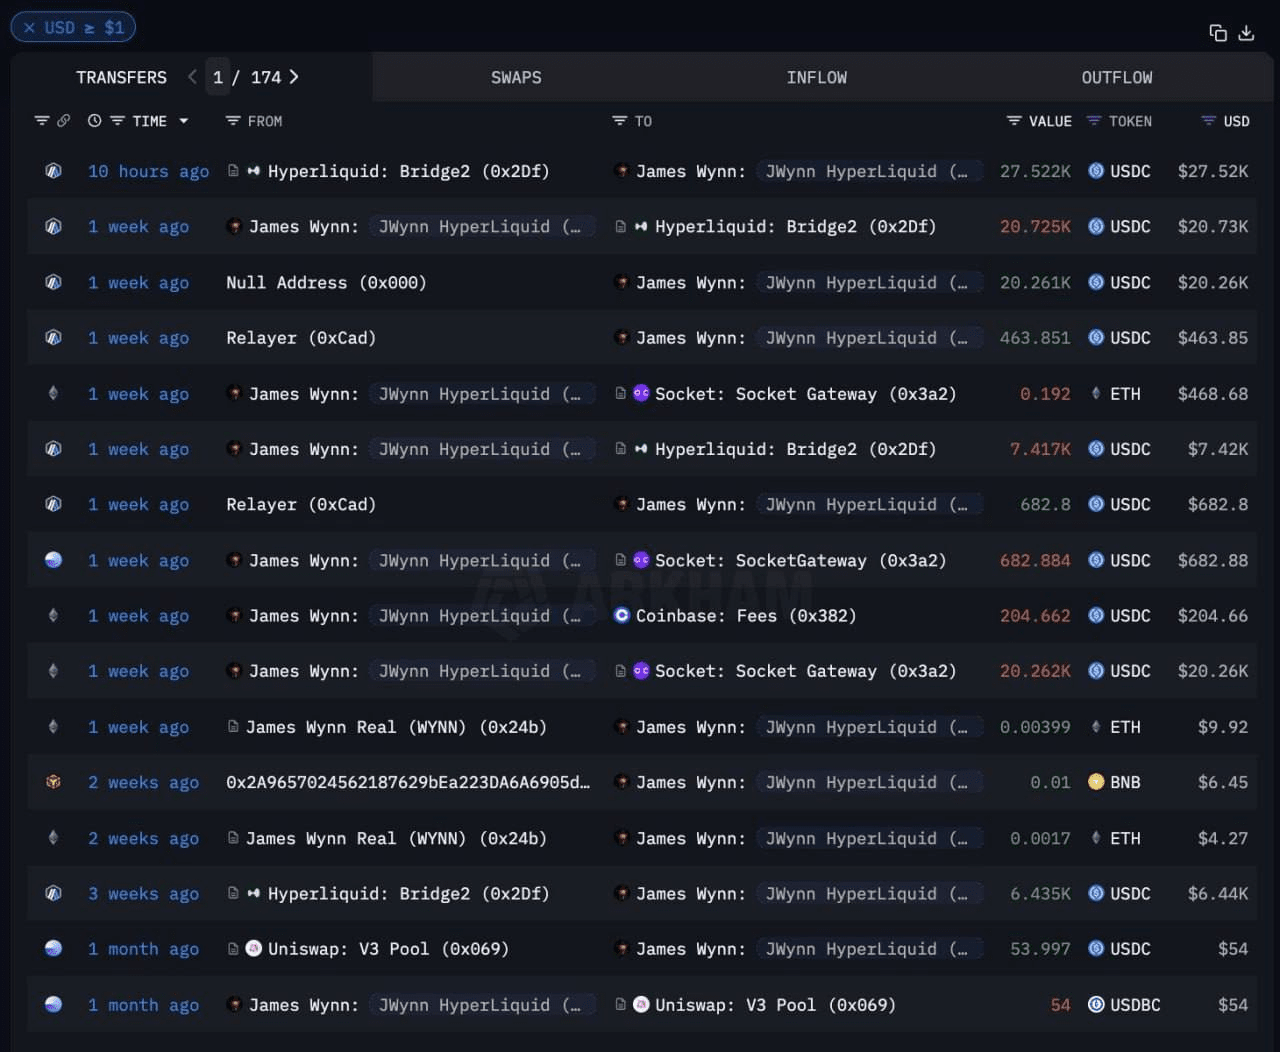Filter by the VALUE column
This screenshot has height=1052, width=1280.
[1014, 121]
